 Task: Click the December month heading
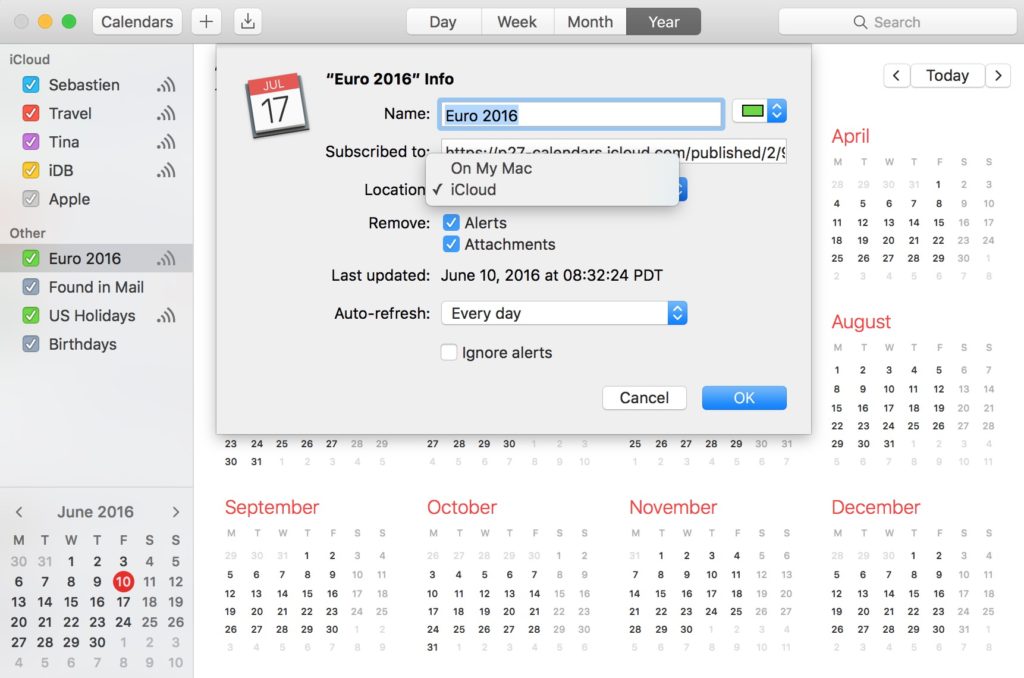coord(875,508)
